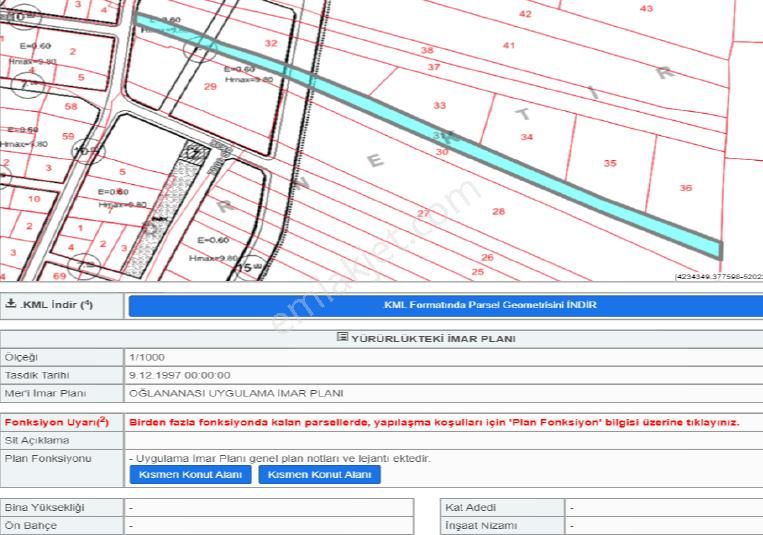The height and width of the screenshot is (535, 763).
Task: Click the Ön Bahçe label
Action: 30,526
